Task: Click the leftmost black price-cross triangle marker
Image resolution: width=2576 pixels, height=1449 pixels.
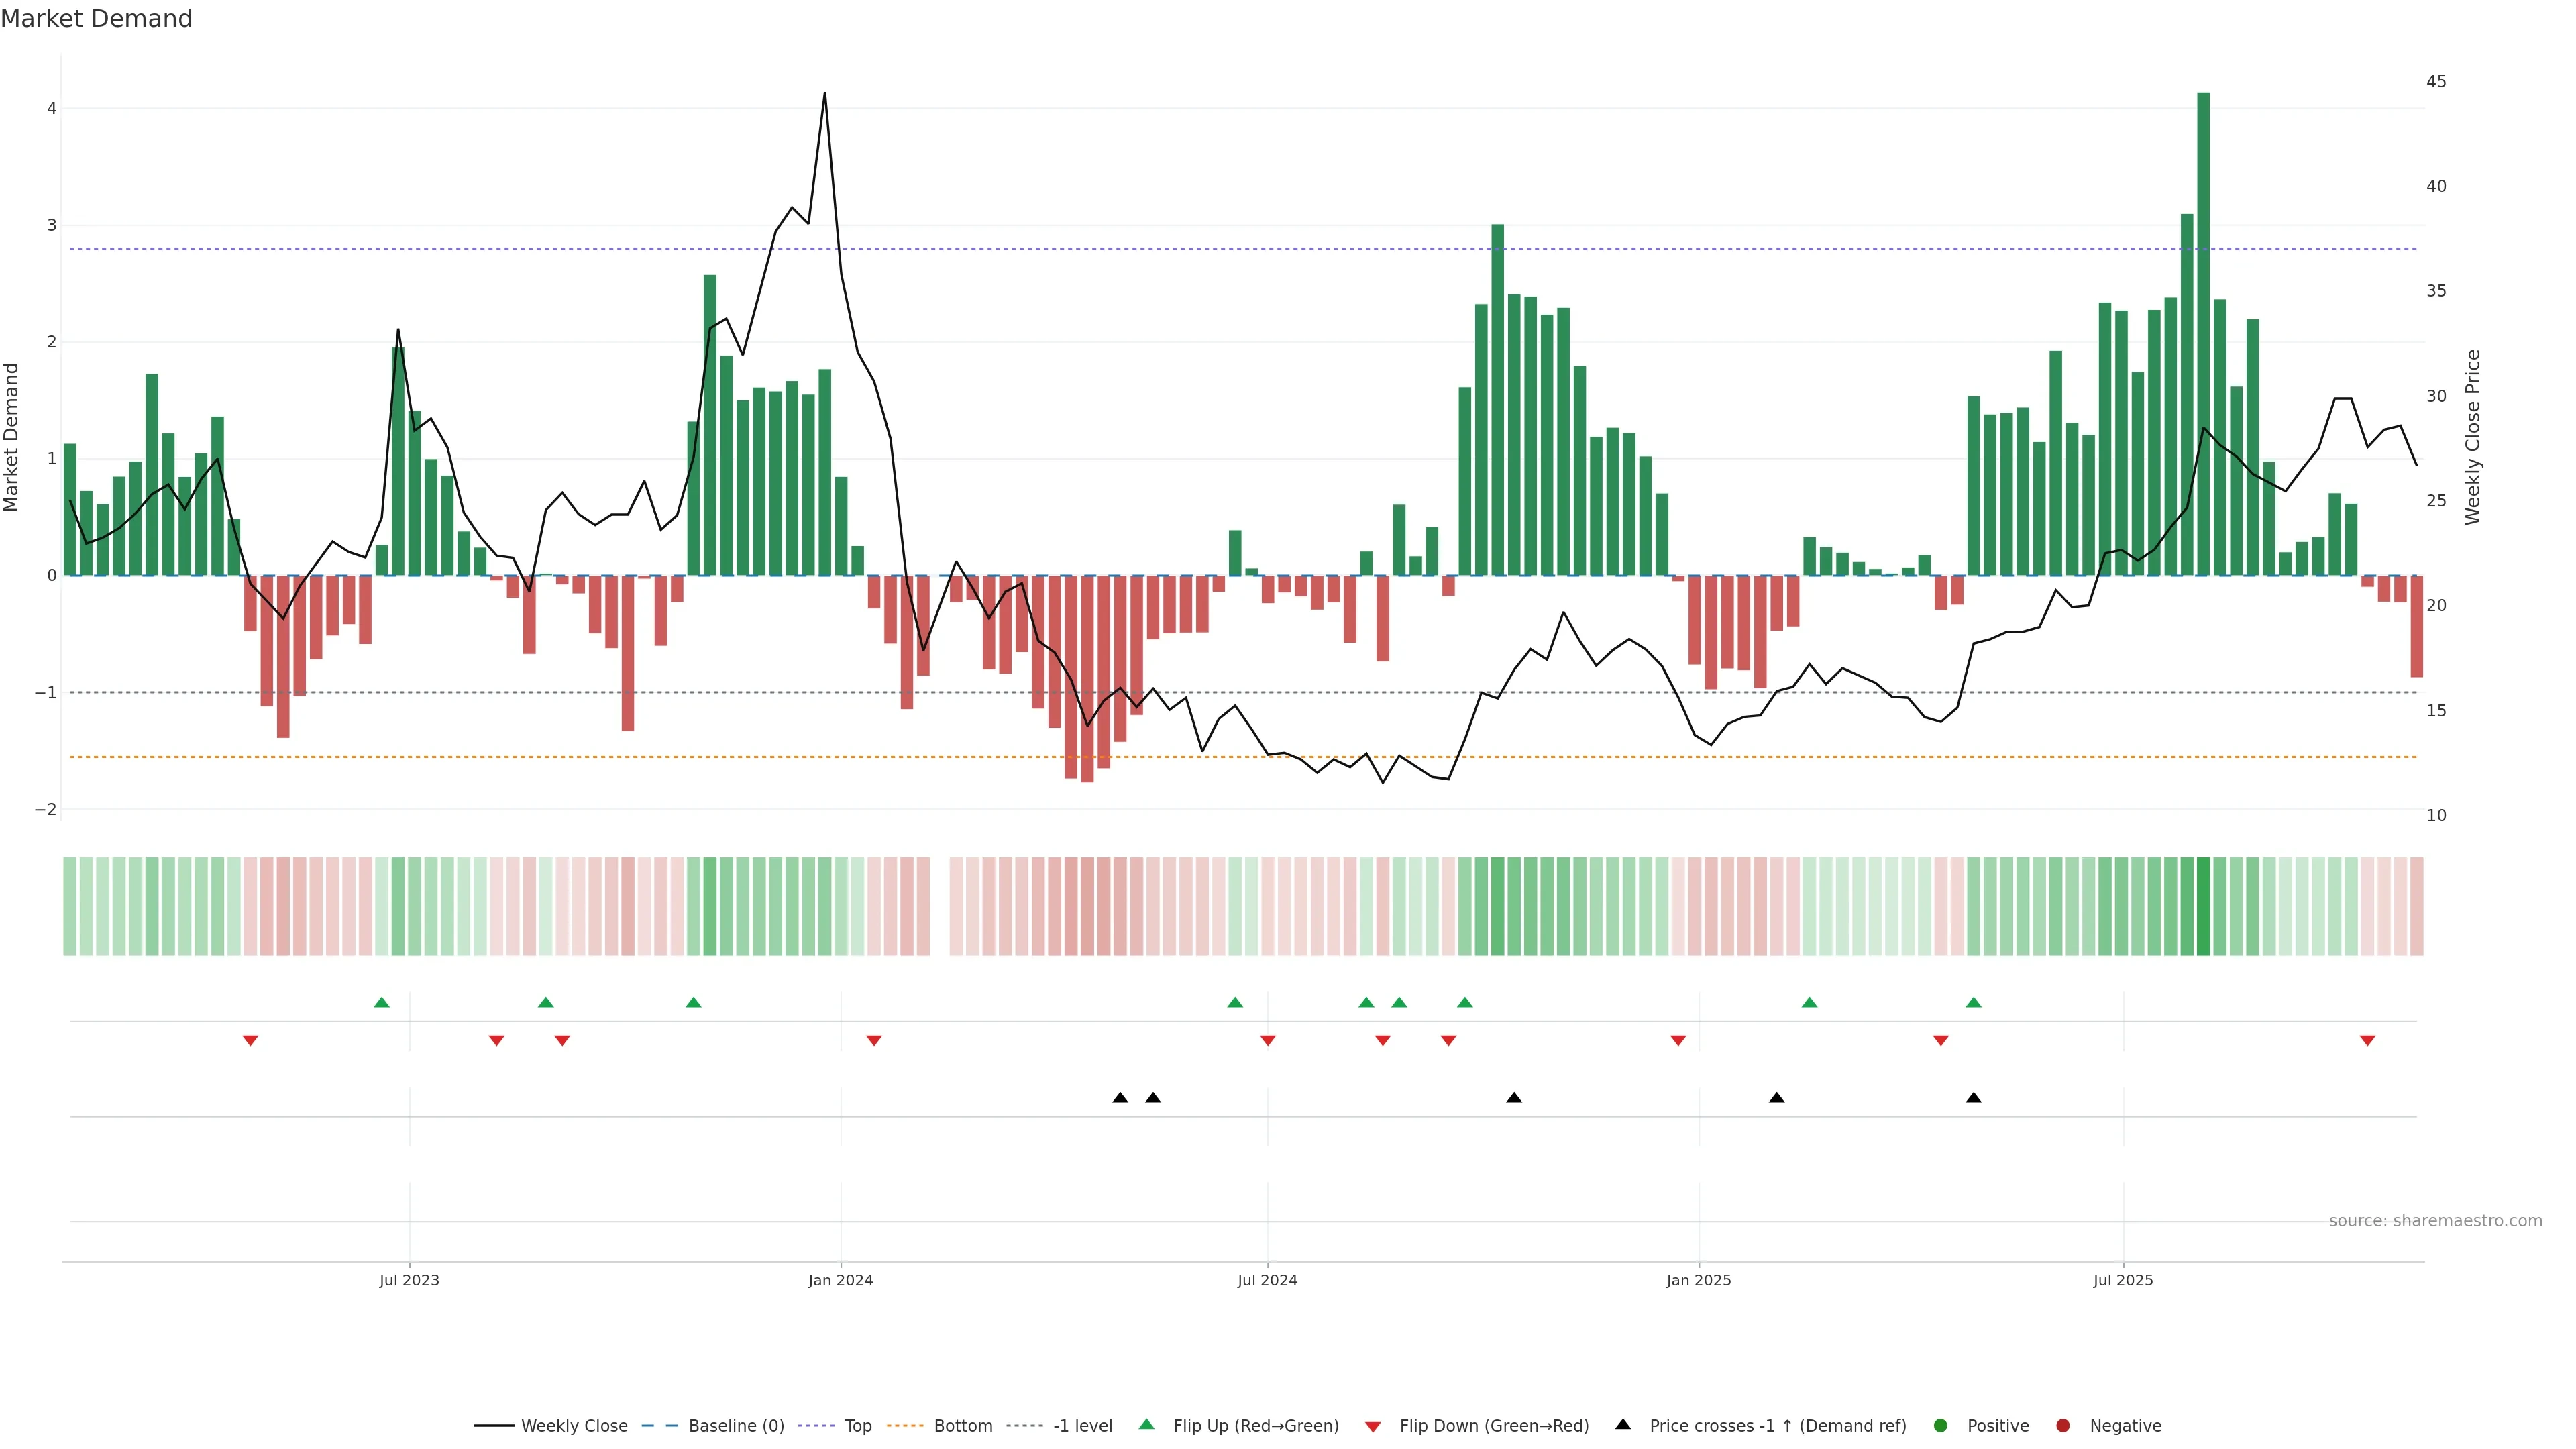Action: click(x=1120, y=1098)
